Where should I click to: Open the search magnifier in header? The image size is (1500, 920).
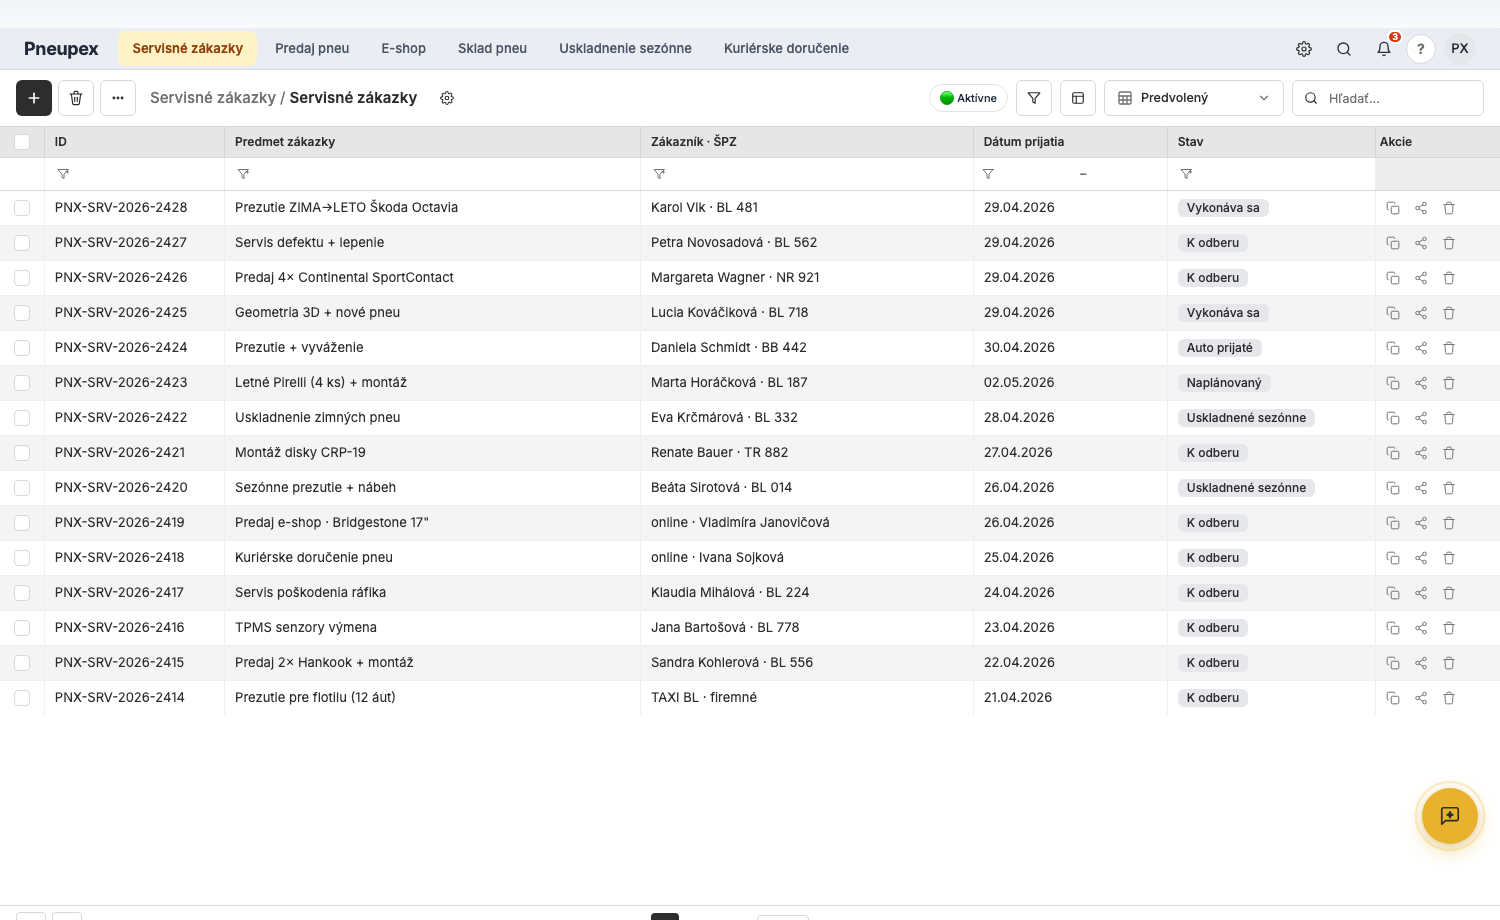pyautogui.click(x=1344, y=48)
